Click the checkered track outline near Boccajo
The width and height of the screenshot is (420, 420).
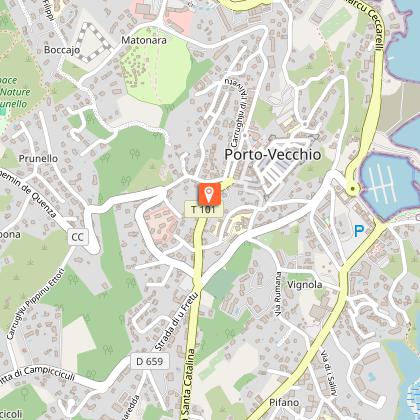click(92, 43)
